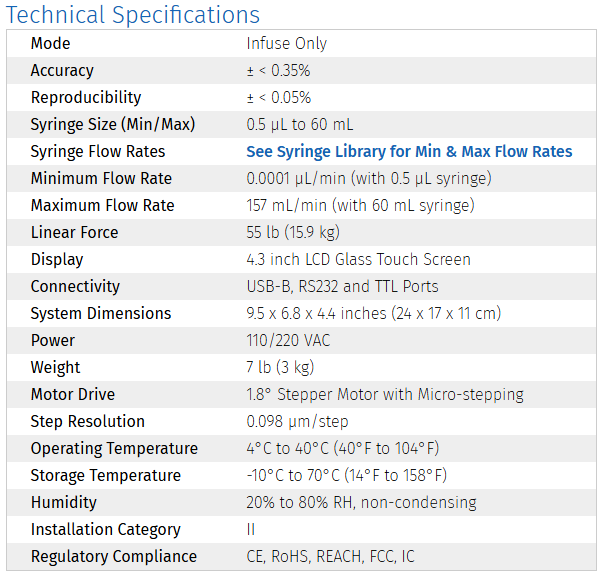Image resolution: width=604 pixels, height=578 pixels.
Task: Click the Infuse Only mode value
Action: click(x=286, y=44)
